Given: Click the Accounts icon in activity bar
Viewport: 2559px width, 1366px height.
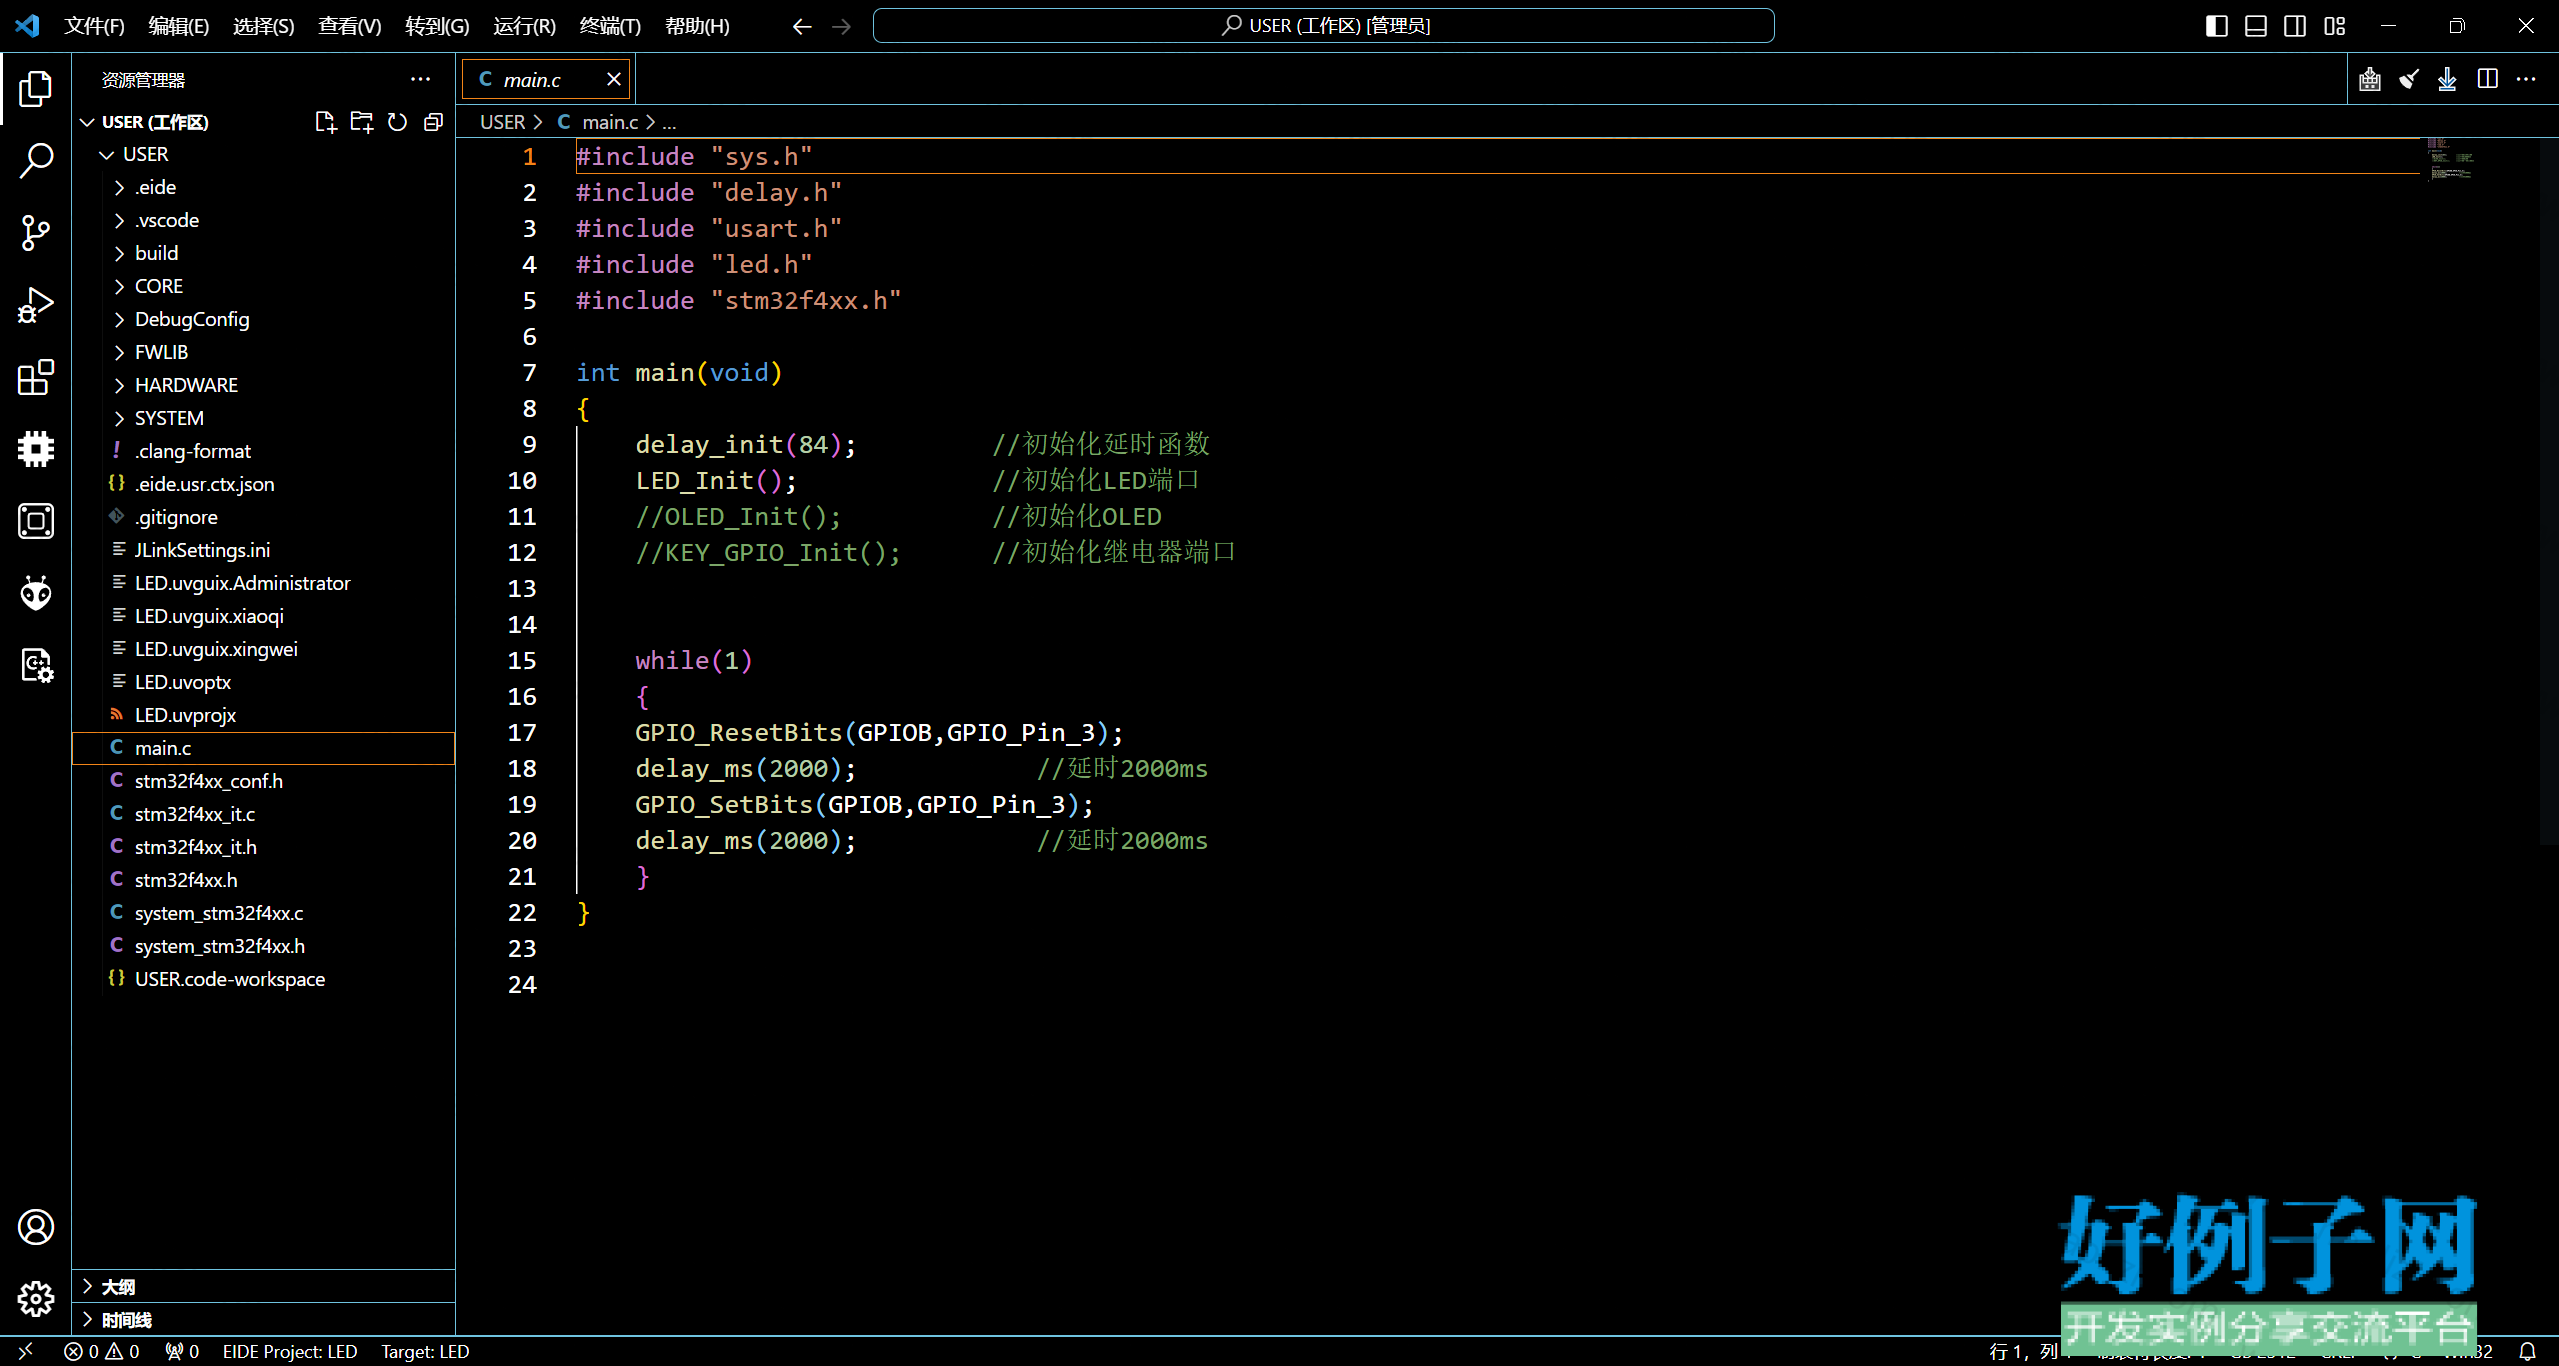Looking at the screenshot, I should 36,1227.
